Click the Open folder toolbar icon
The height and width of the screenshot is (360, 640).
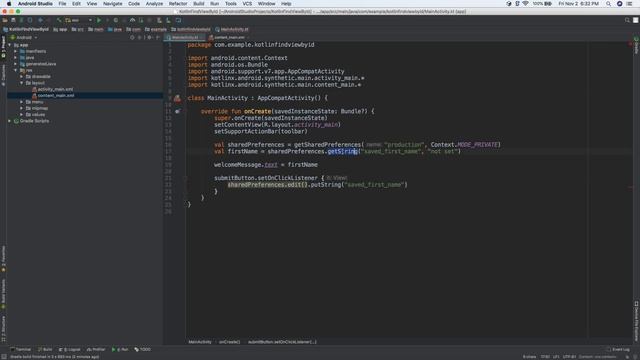tap(5, 20)
